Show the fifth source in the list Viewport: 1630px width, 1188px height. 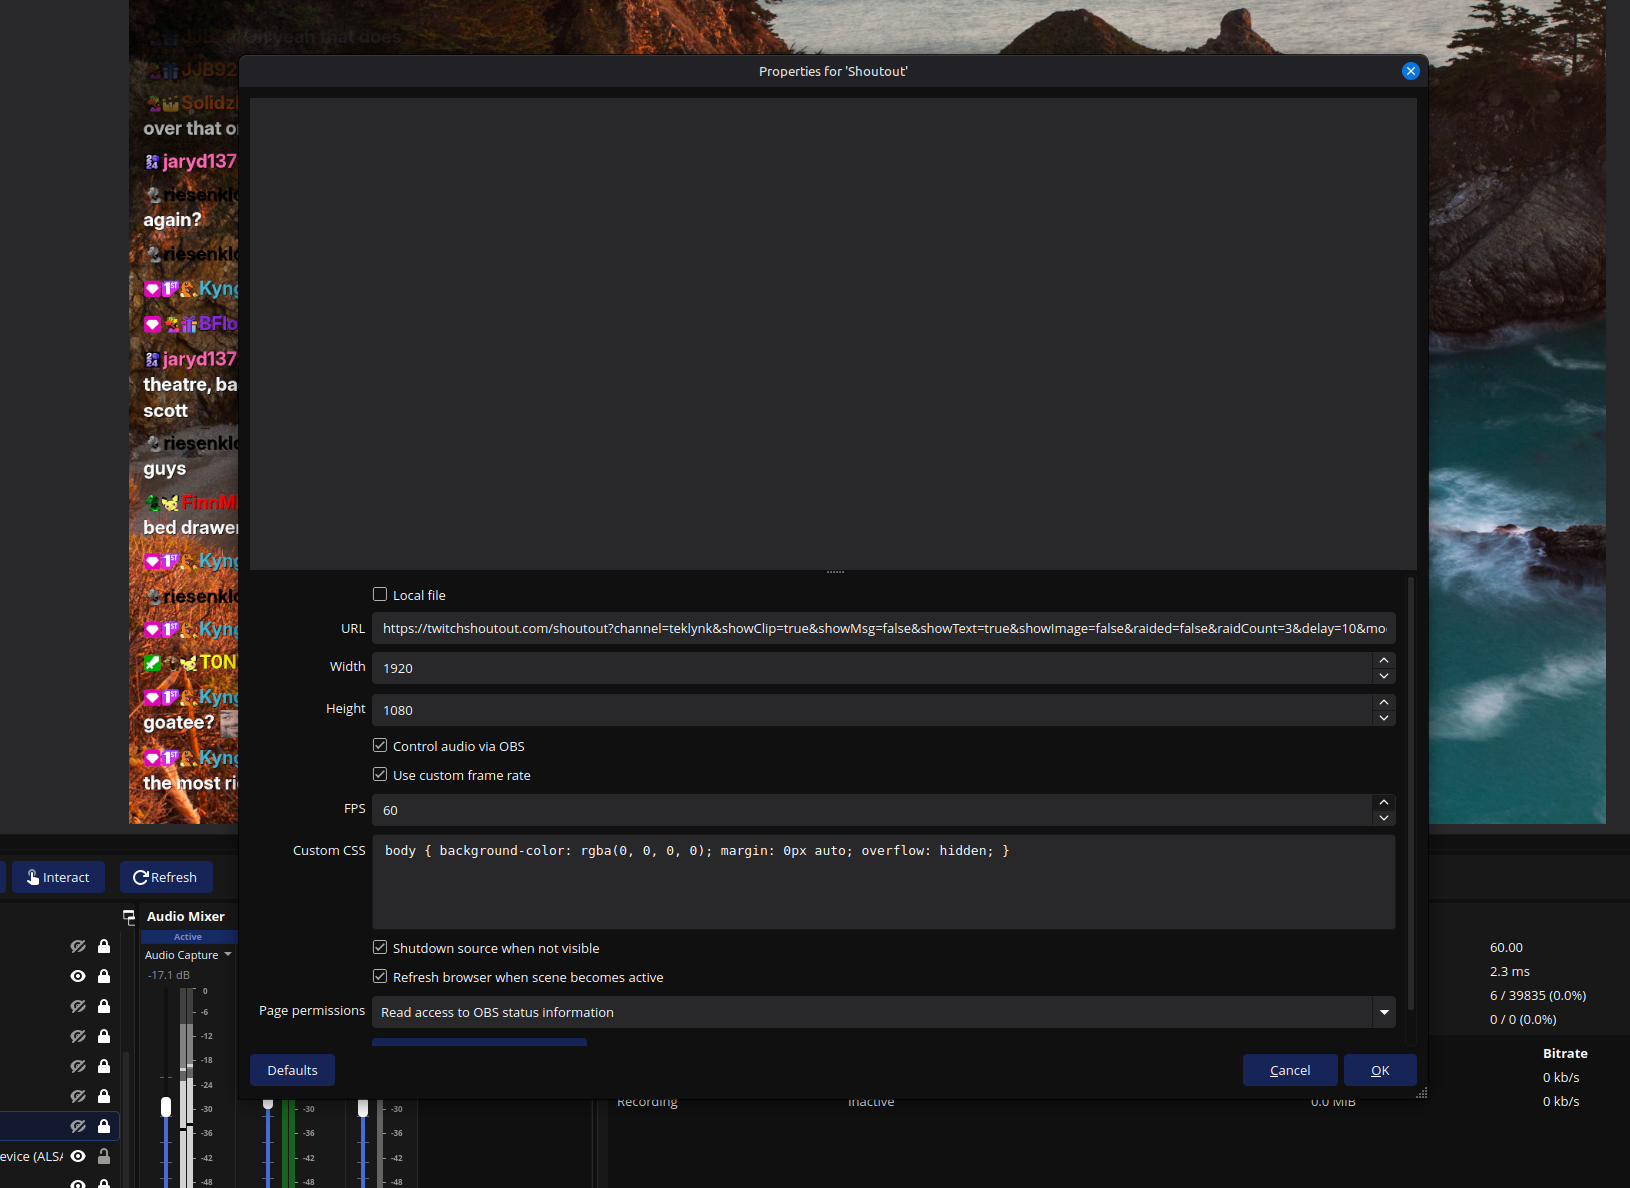pos(78,1066)
